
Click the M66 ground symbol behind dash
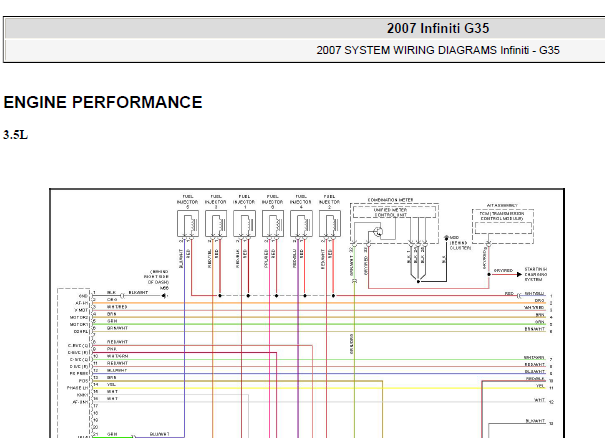pyautogui.click(x=164, y=296)
